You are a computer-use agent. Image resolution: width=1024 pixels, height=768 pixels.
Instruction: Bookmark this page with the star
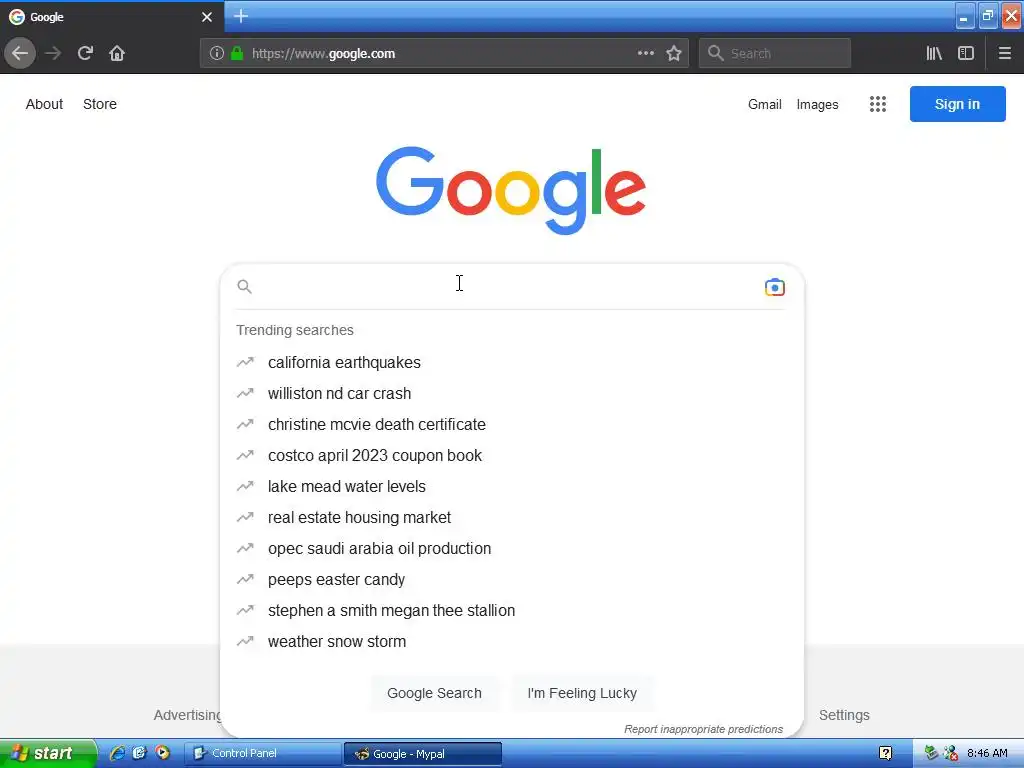pyautogui.click(x=674, y=54)
